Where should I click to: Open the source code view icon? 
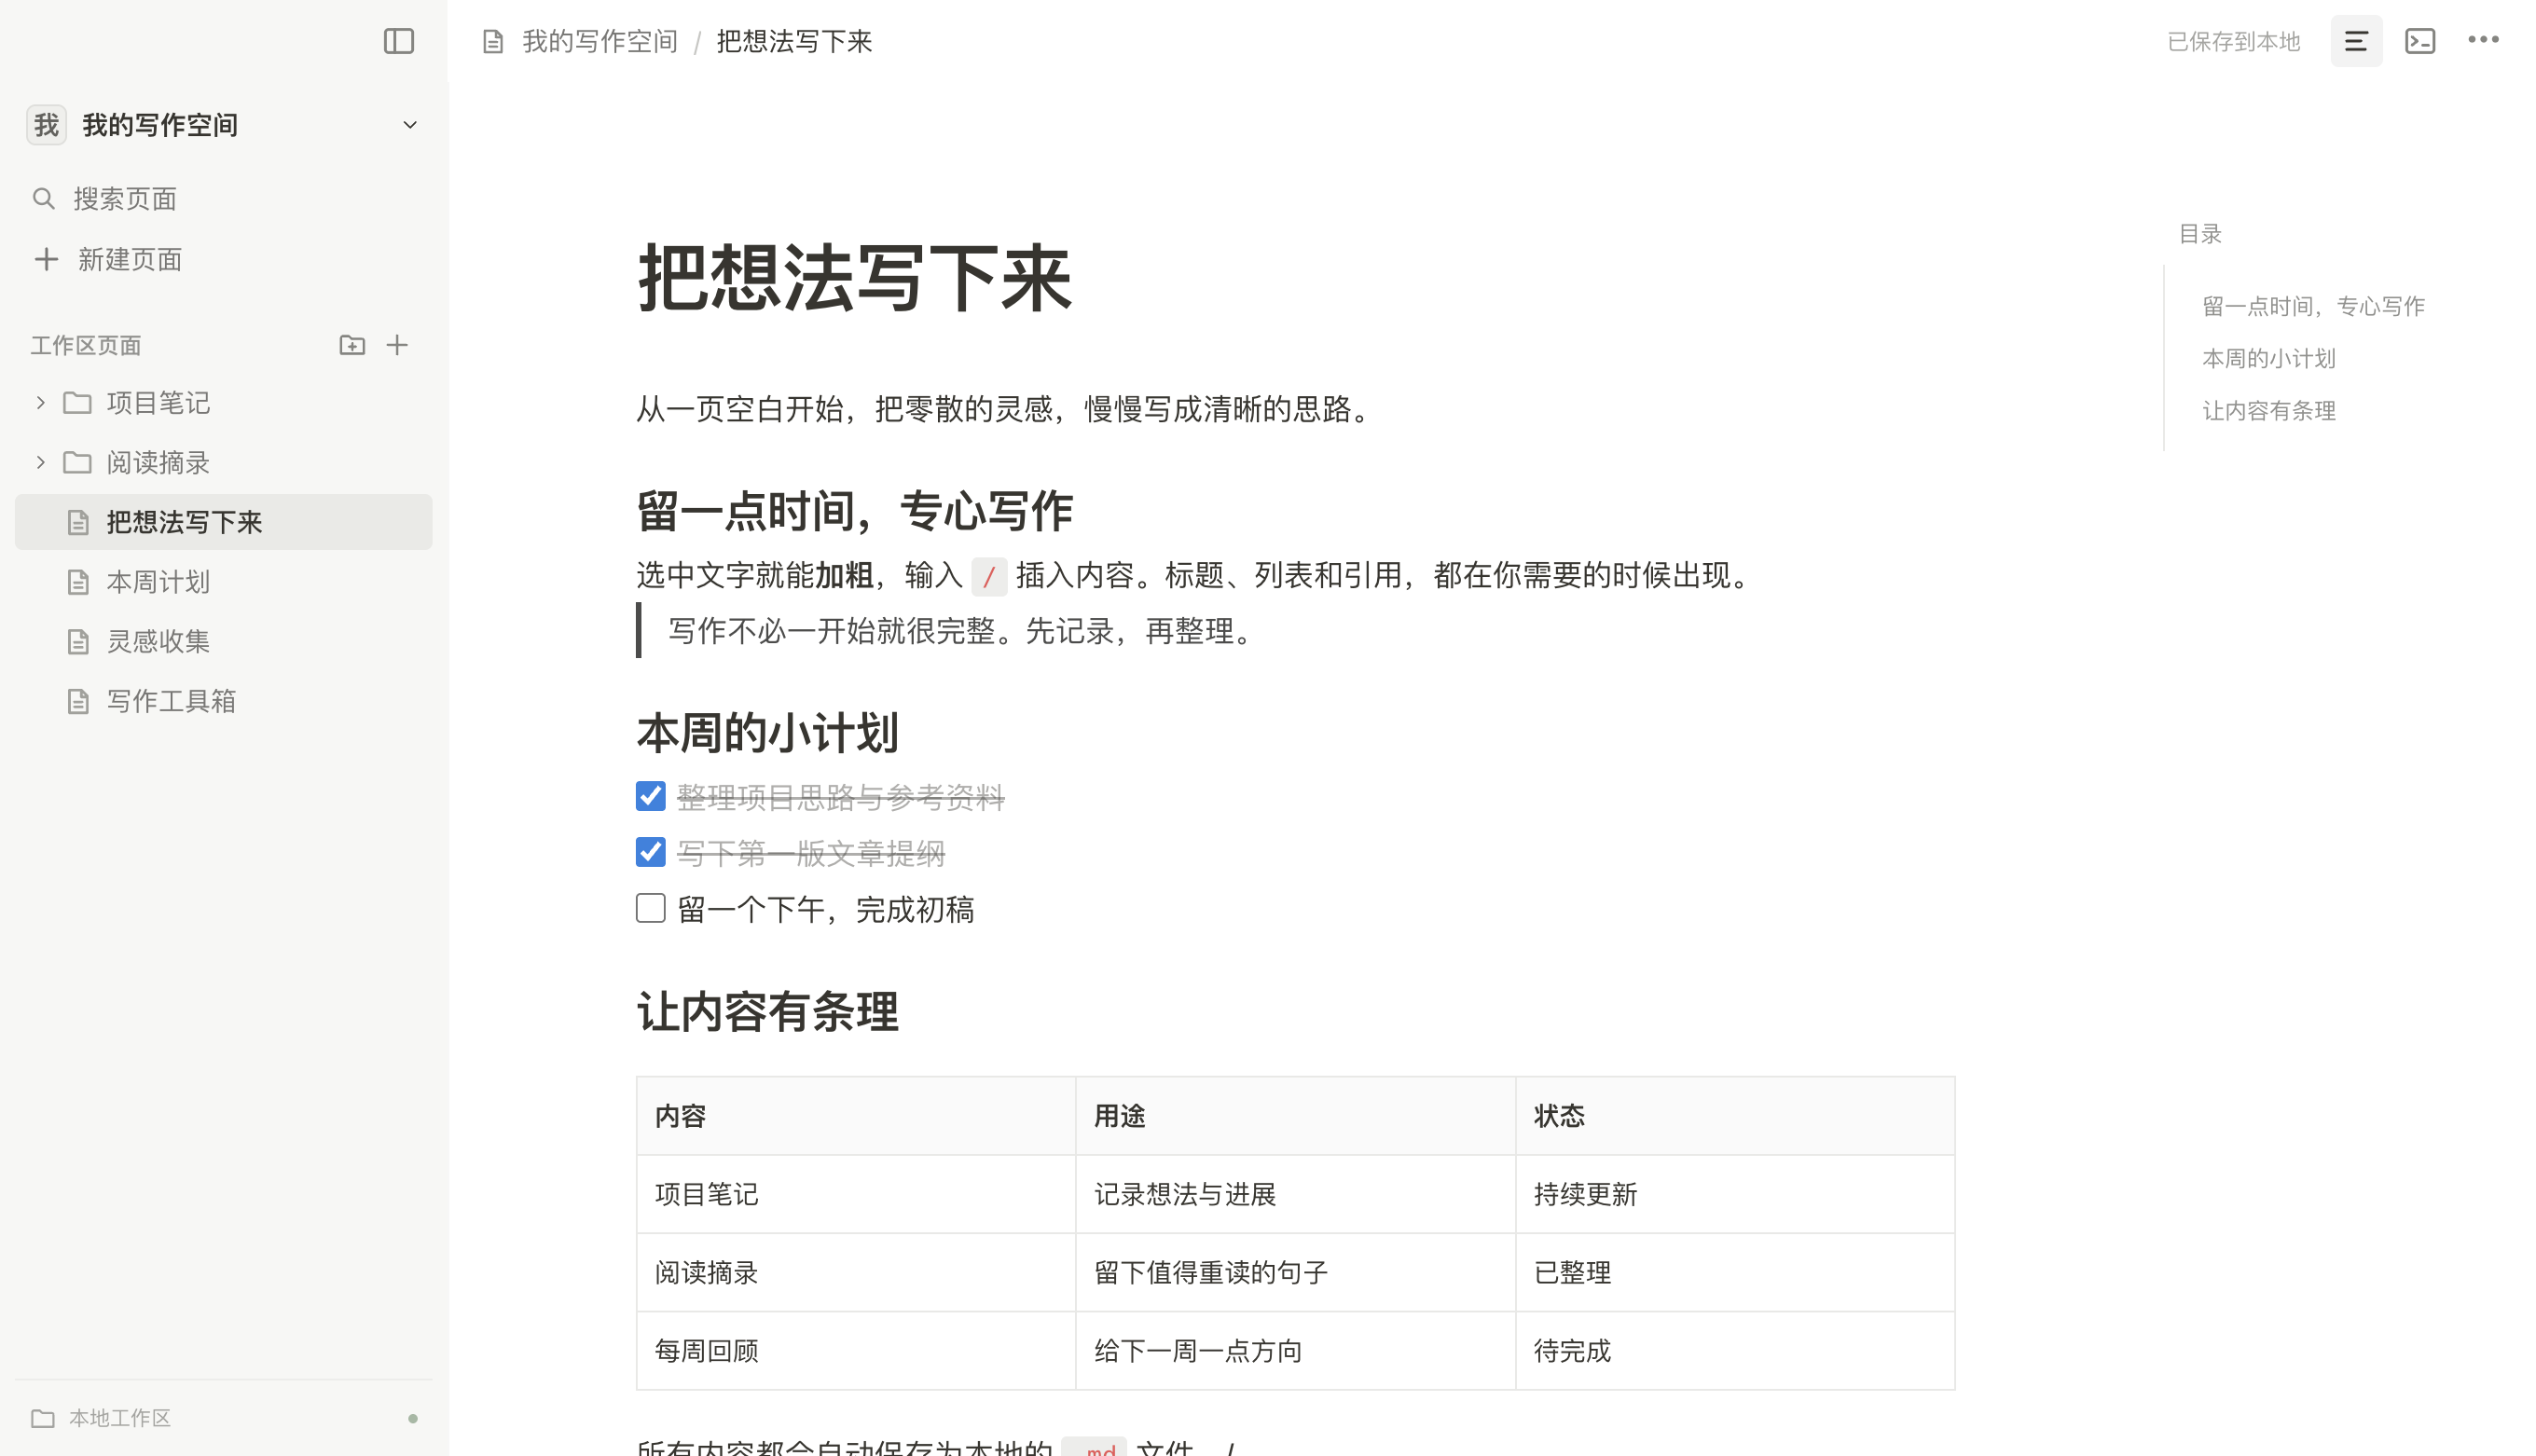pyautogui.click(x=2420, y=41)
